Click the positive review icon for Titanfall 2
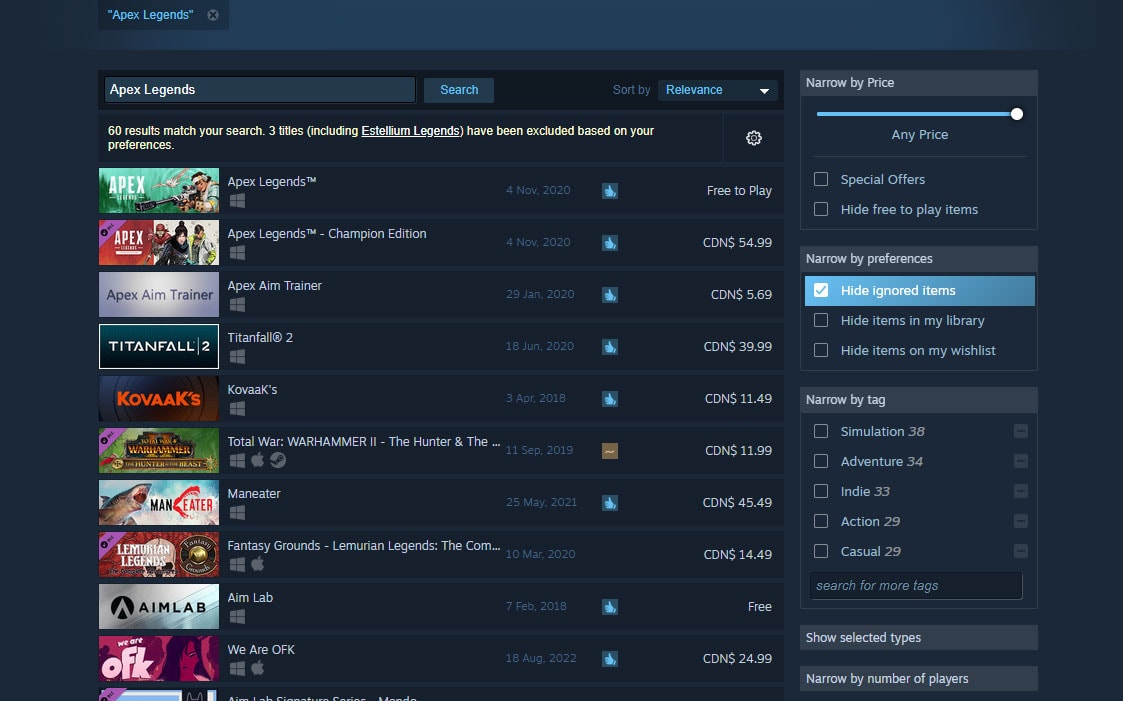The width and height of the screenshot is (1123, 701). click(x=609, y=347)
